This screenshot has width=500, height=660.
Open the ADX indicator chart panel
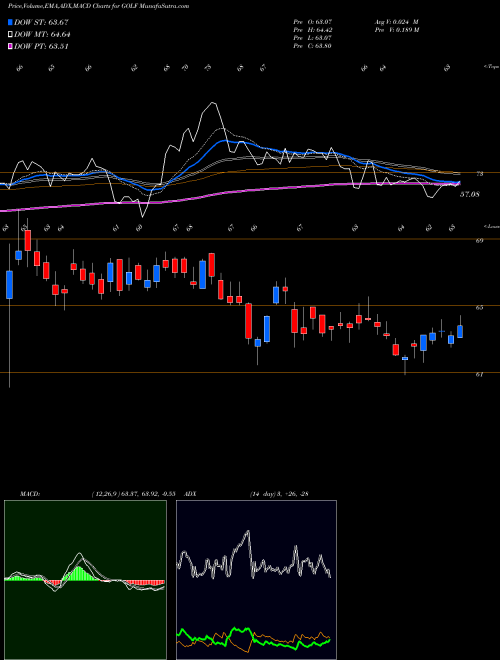pos(256,580)
